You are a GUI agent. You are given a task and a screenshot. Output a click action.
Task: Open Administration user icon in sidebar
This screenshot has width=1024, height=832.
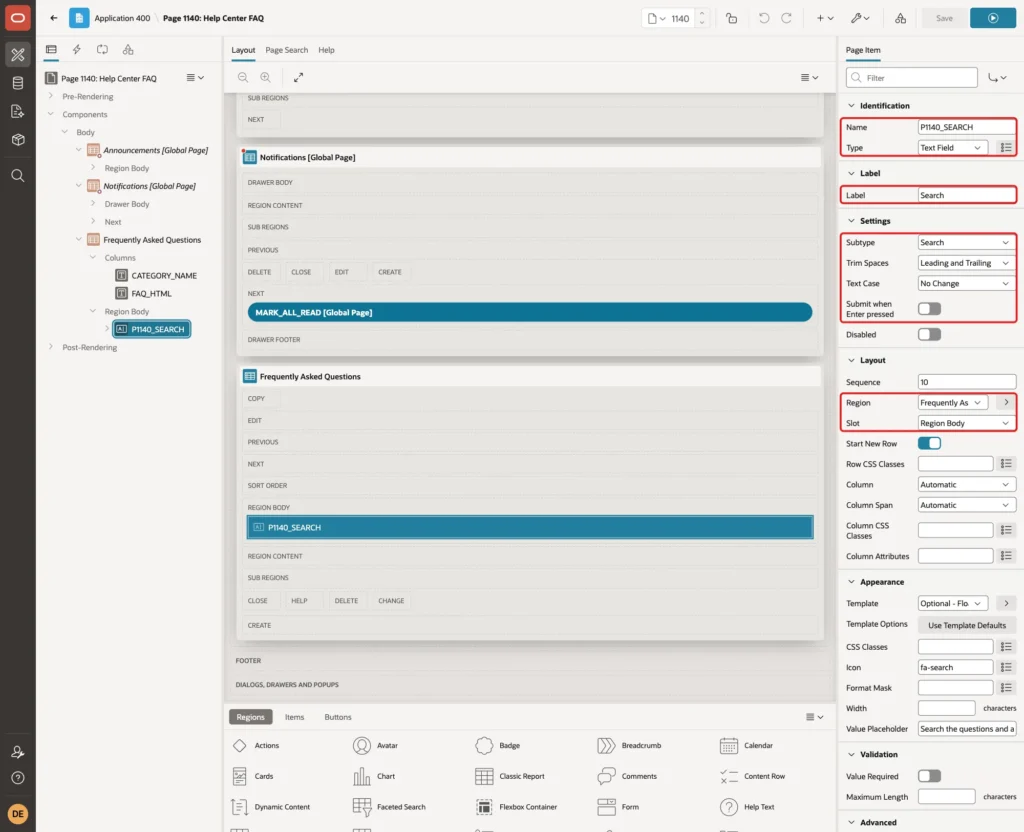click(18, 752)
